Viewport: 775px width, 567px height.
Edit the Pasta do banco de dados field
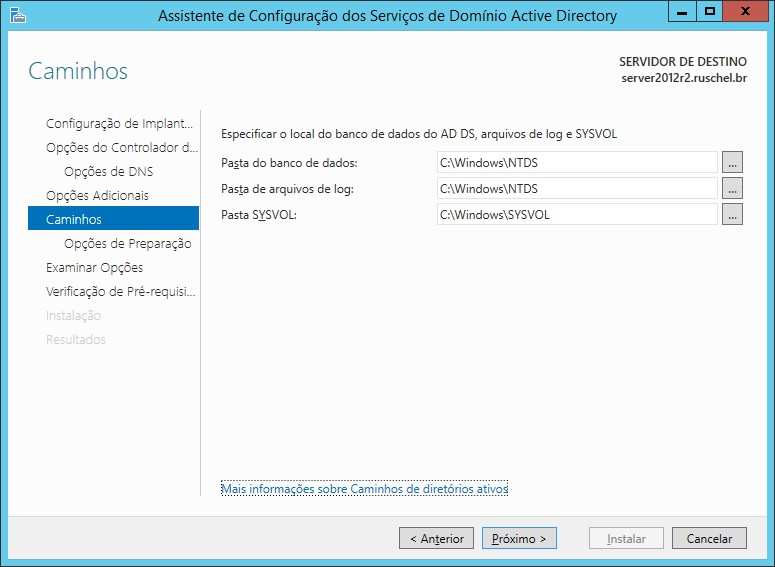[577, 162]
